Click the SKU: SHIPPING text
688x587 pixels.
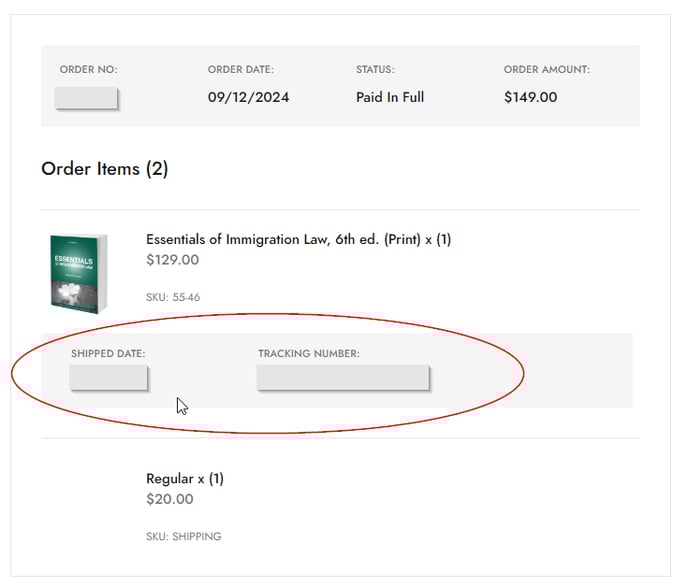click(x=183, y=537)
